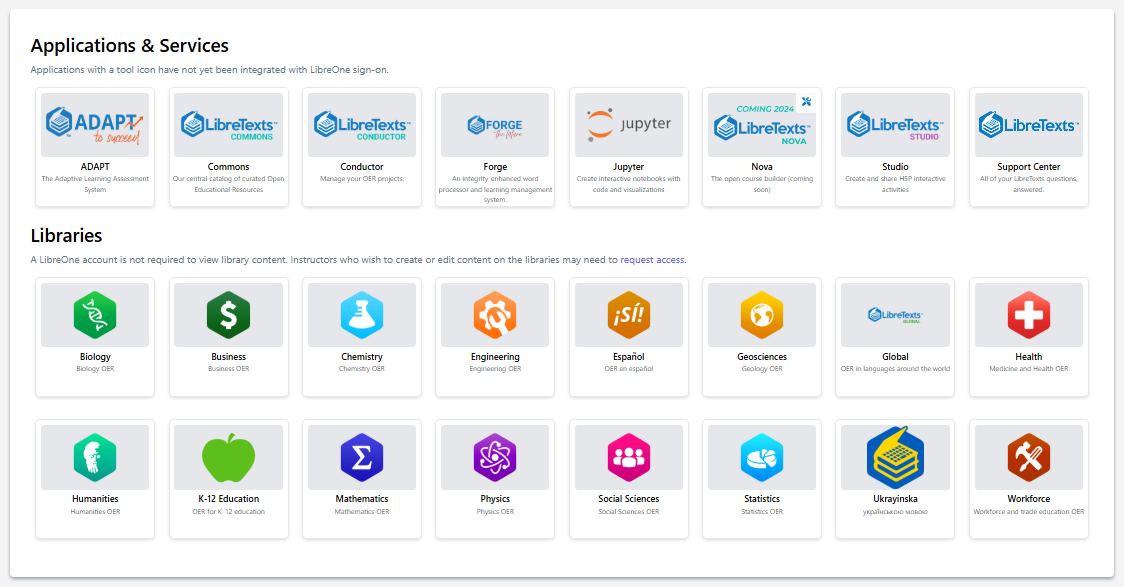Select the pink Social Sciences people icon
This screenshot has width=1124, height=587.
(629, 457)
